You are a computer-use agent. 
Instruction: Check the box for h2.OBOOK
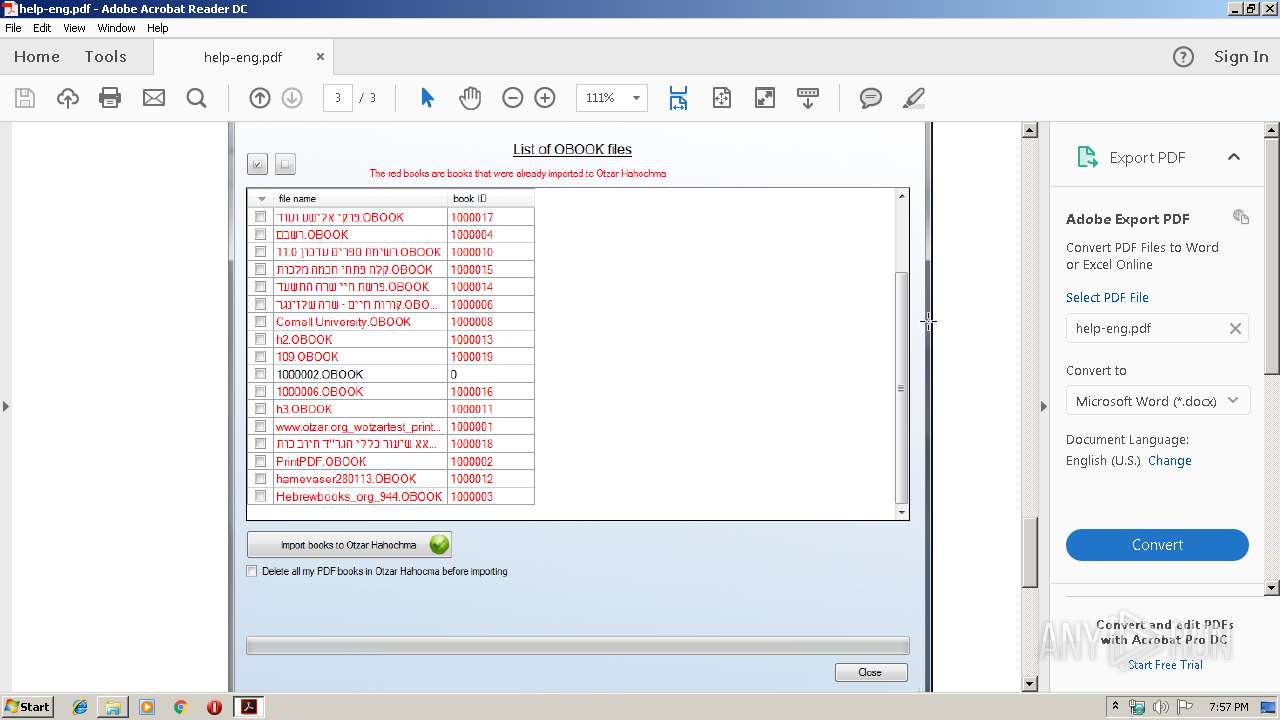pyautogui.click(x=261, y=339)
